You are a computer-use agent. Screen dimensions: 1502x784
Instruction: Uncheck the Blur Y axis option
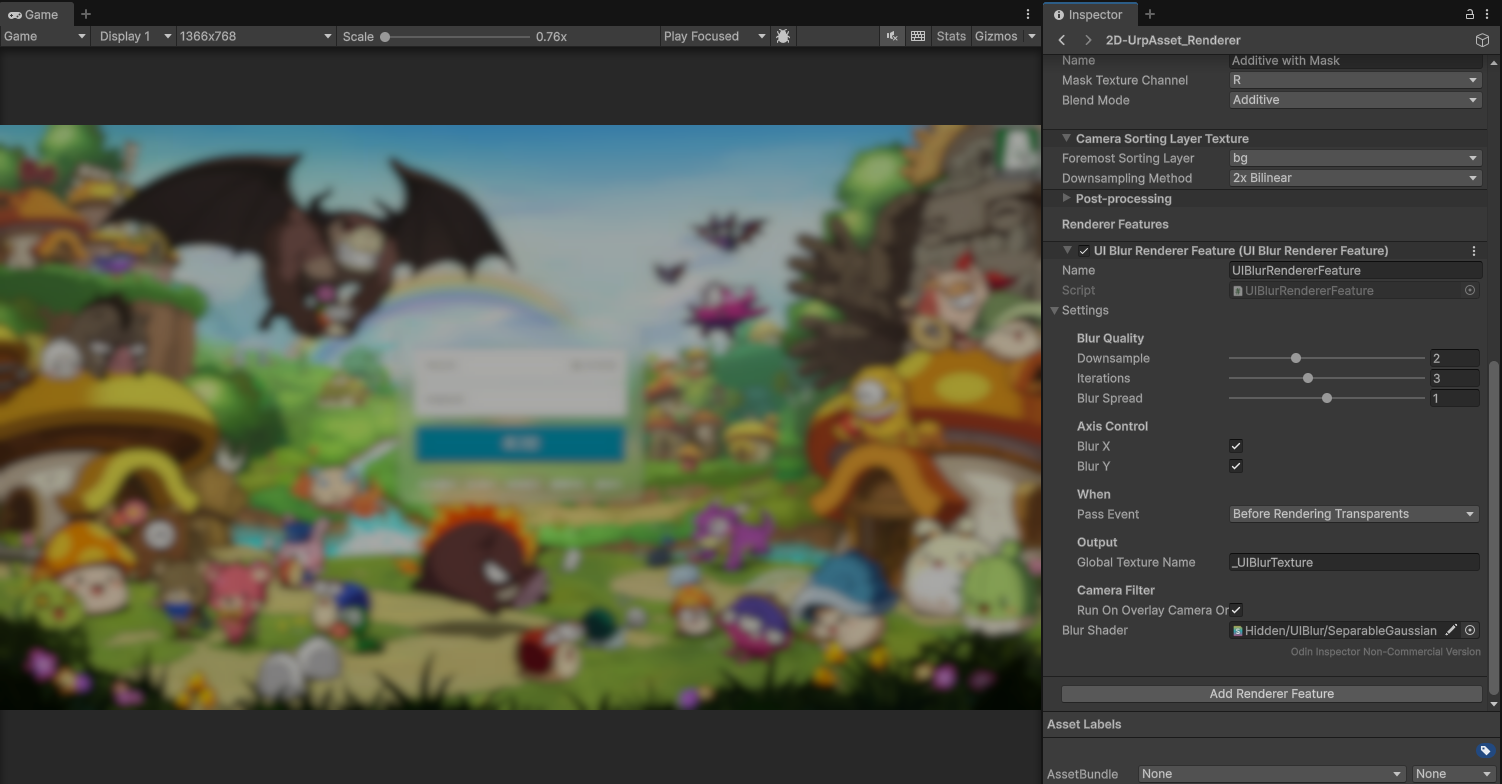tap(1236, 466)
